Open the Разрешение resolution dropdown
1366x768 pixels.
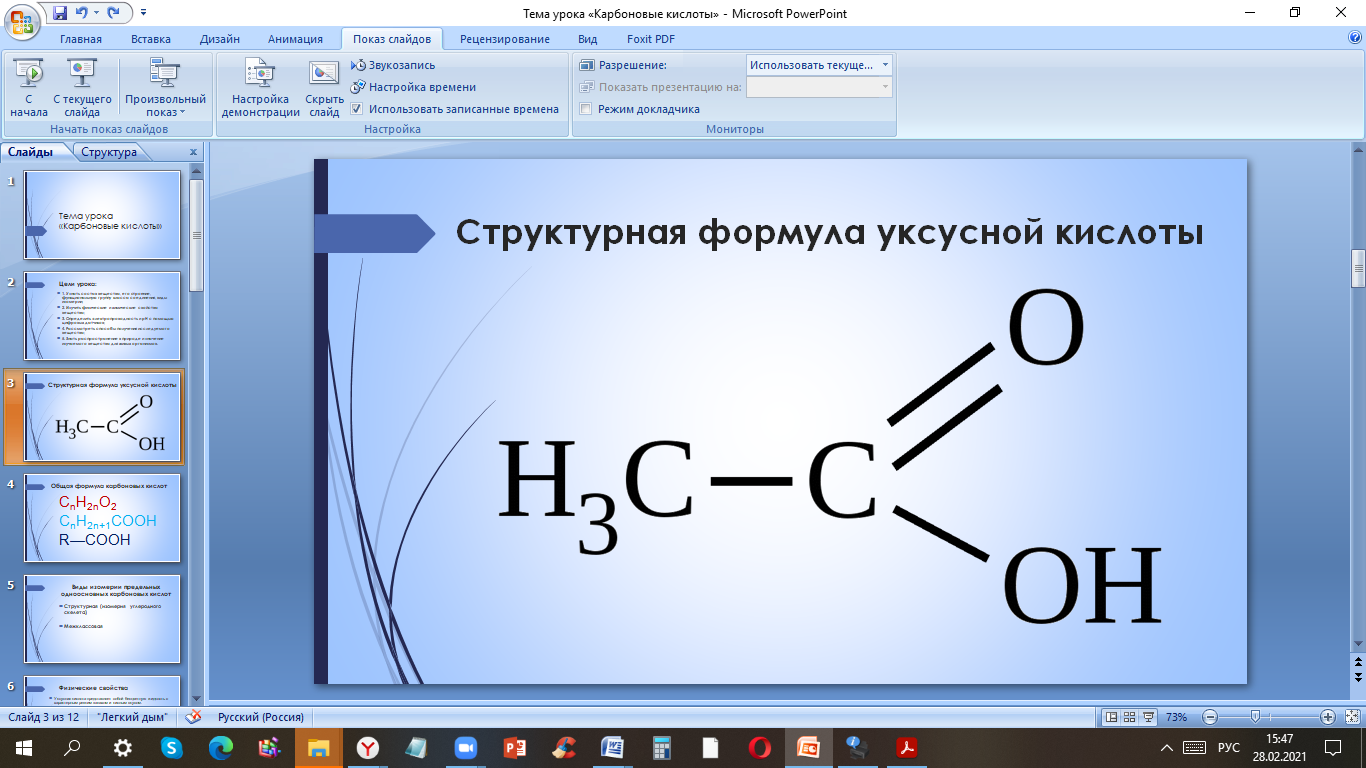click(819, 65)
